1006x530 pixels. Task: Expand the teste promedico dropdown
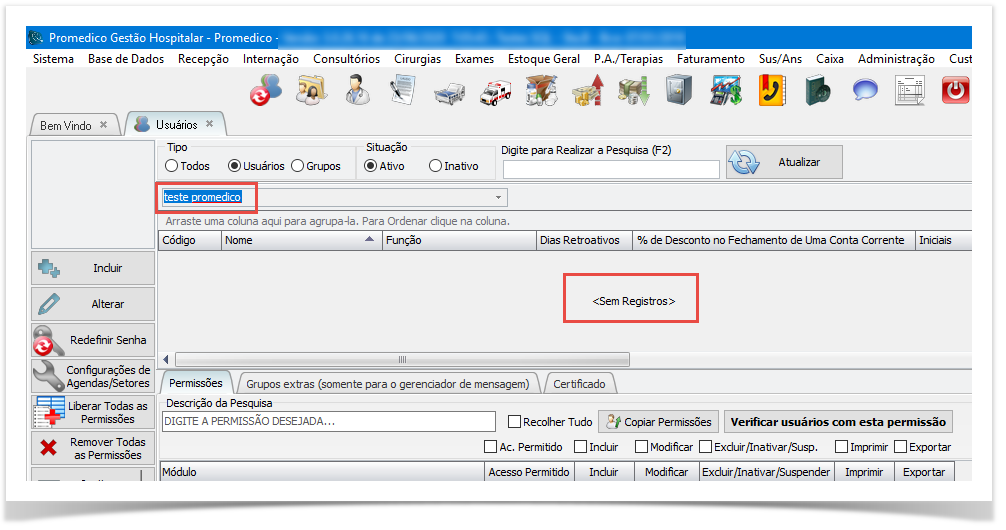[499, 198]
